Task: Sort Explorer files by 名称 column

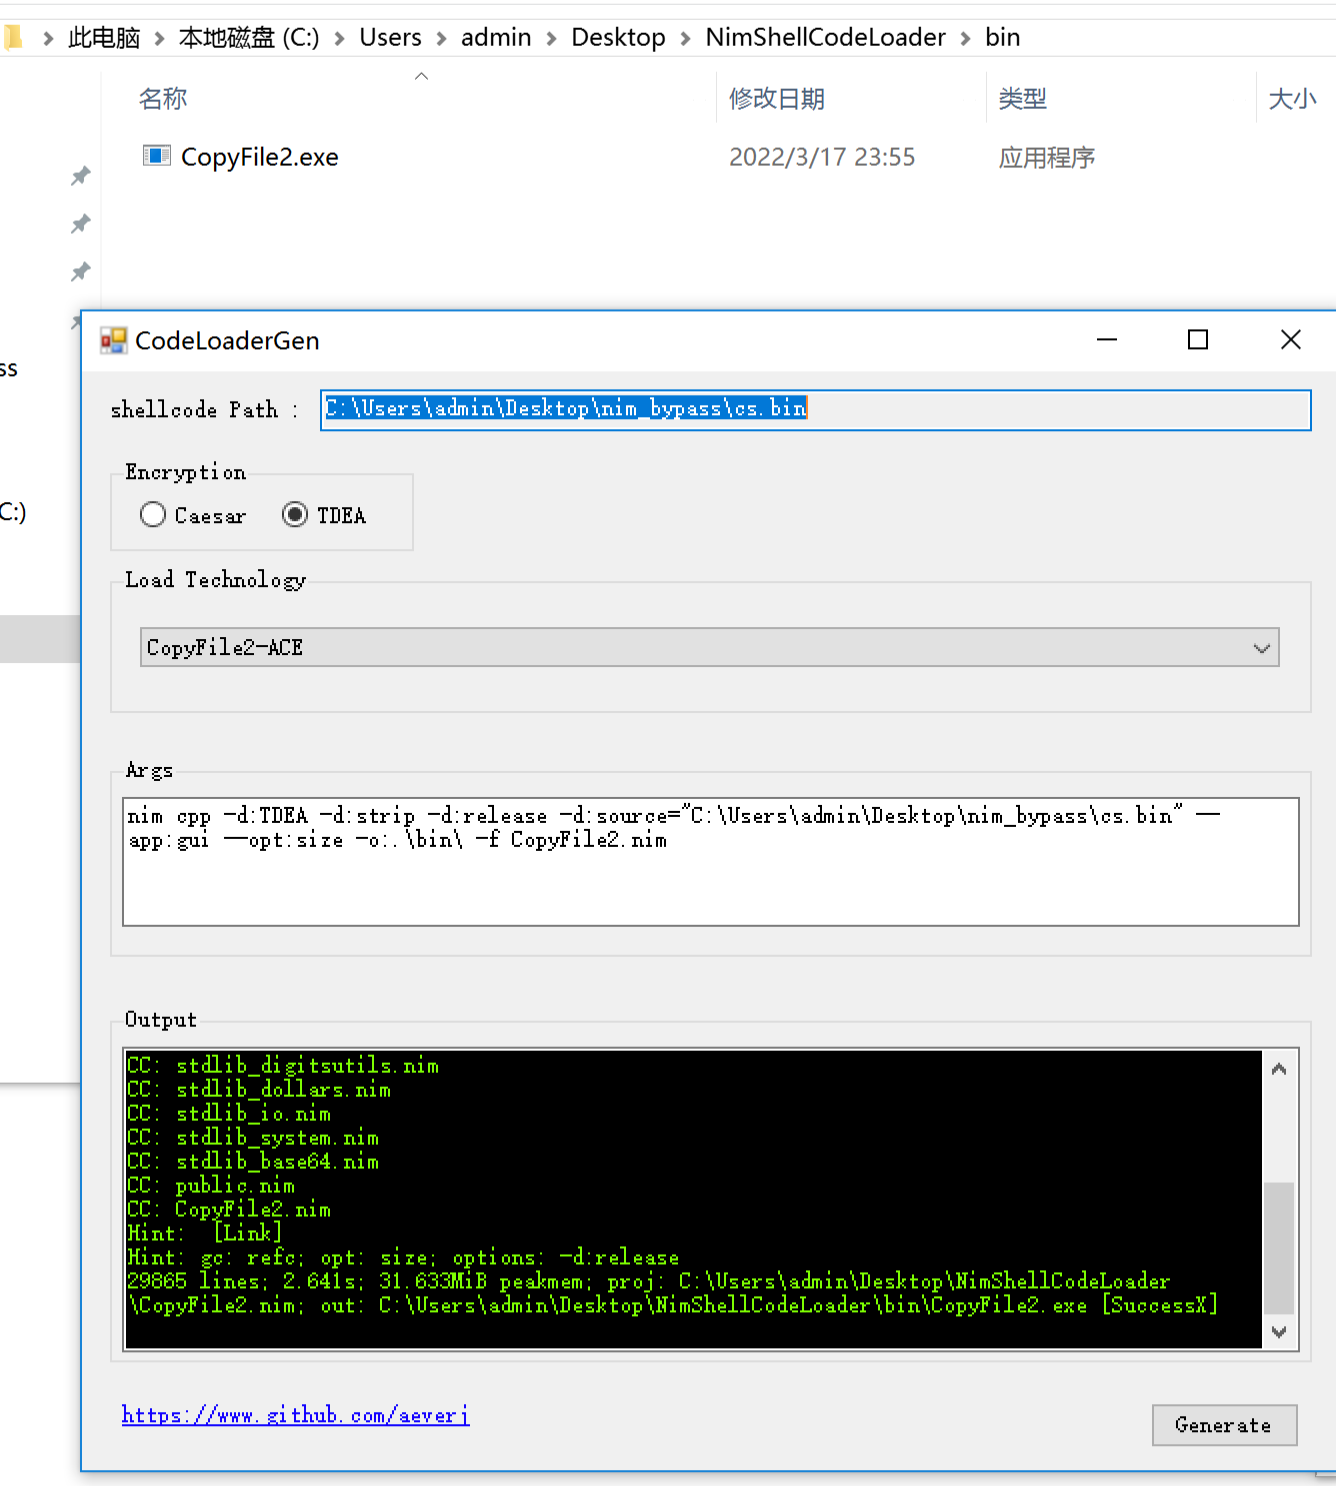Action: click(x=163, y=99)
